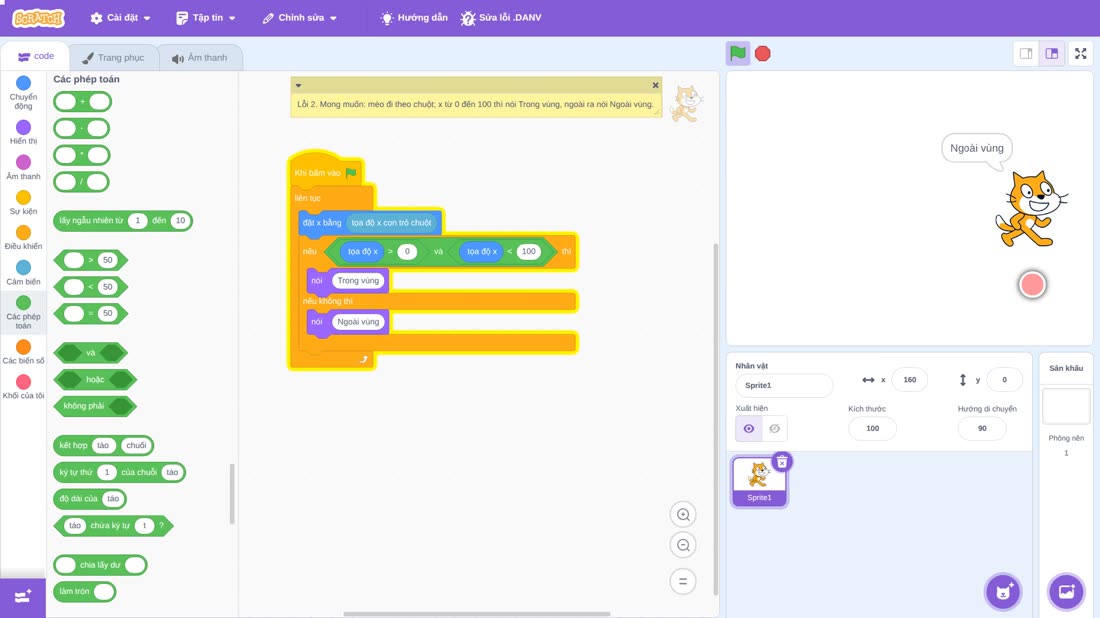Open the Tập tin file menu

point(206,18)
